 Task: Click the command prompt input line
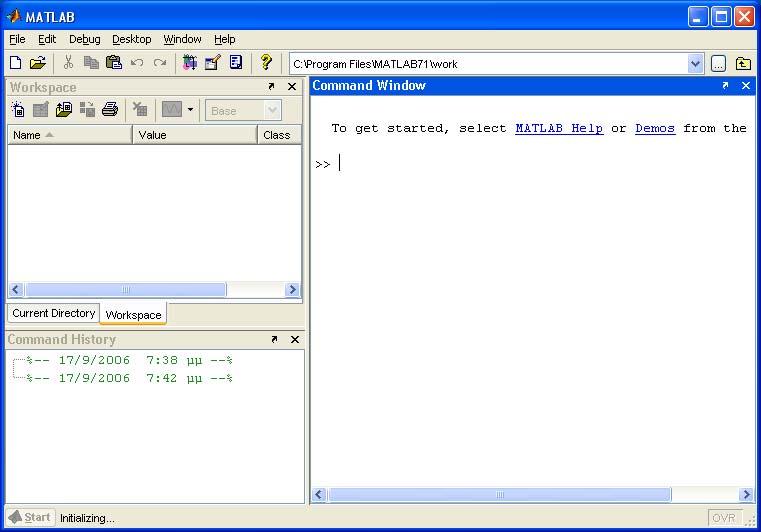pyautogui.click(x=534, y=164)
